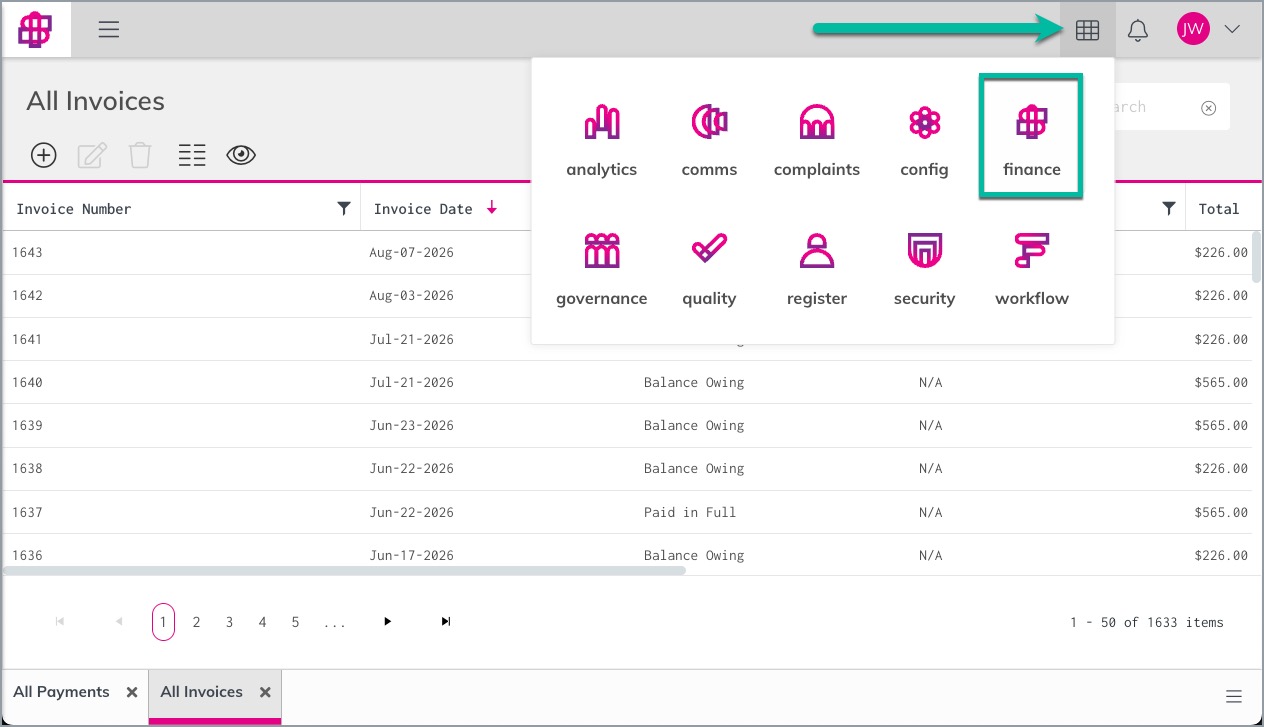Go to the next page
Viewport: 1264px width, 727px height.
[x=388, y=622]
